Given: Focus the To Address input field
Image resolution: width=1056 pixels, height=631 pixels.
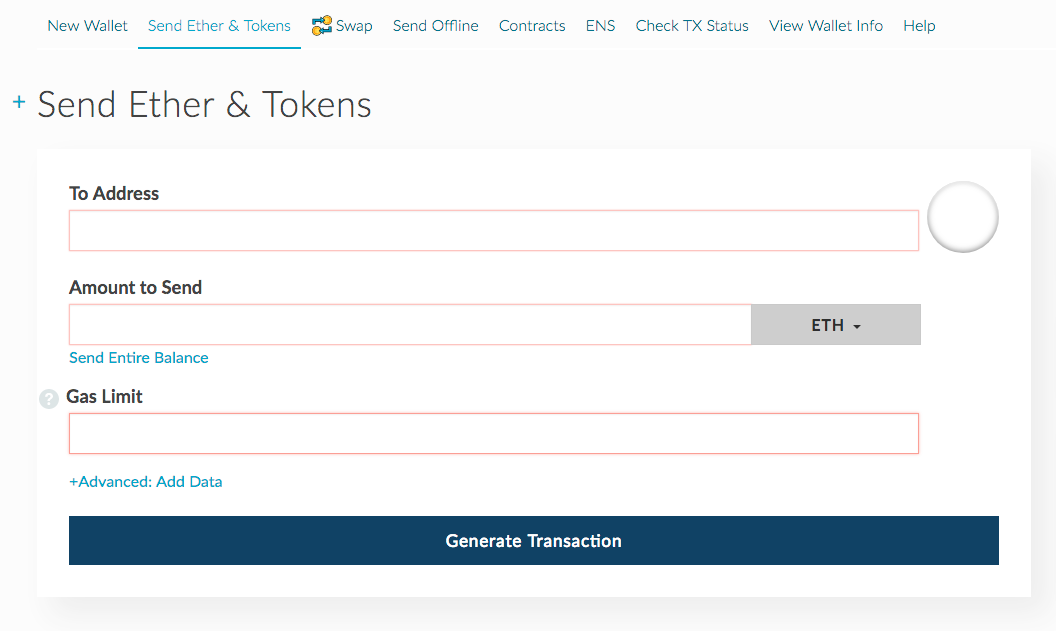Looking at the screenshot, I should click(494, 230).
